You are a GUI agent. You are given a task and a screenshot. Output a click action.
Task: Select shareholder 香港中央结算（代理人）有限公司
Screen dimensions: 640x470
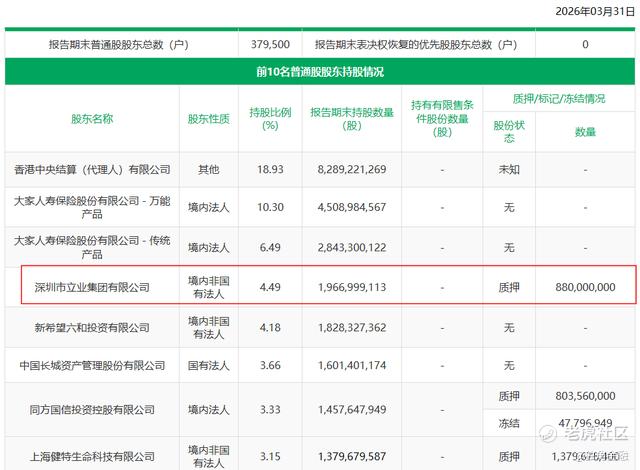(x=92, y=169)
